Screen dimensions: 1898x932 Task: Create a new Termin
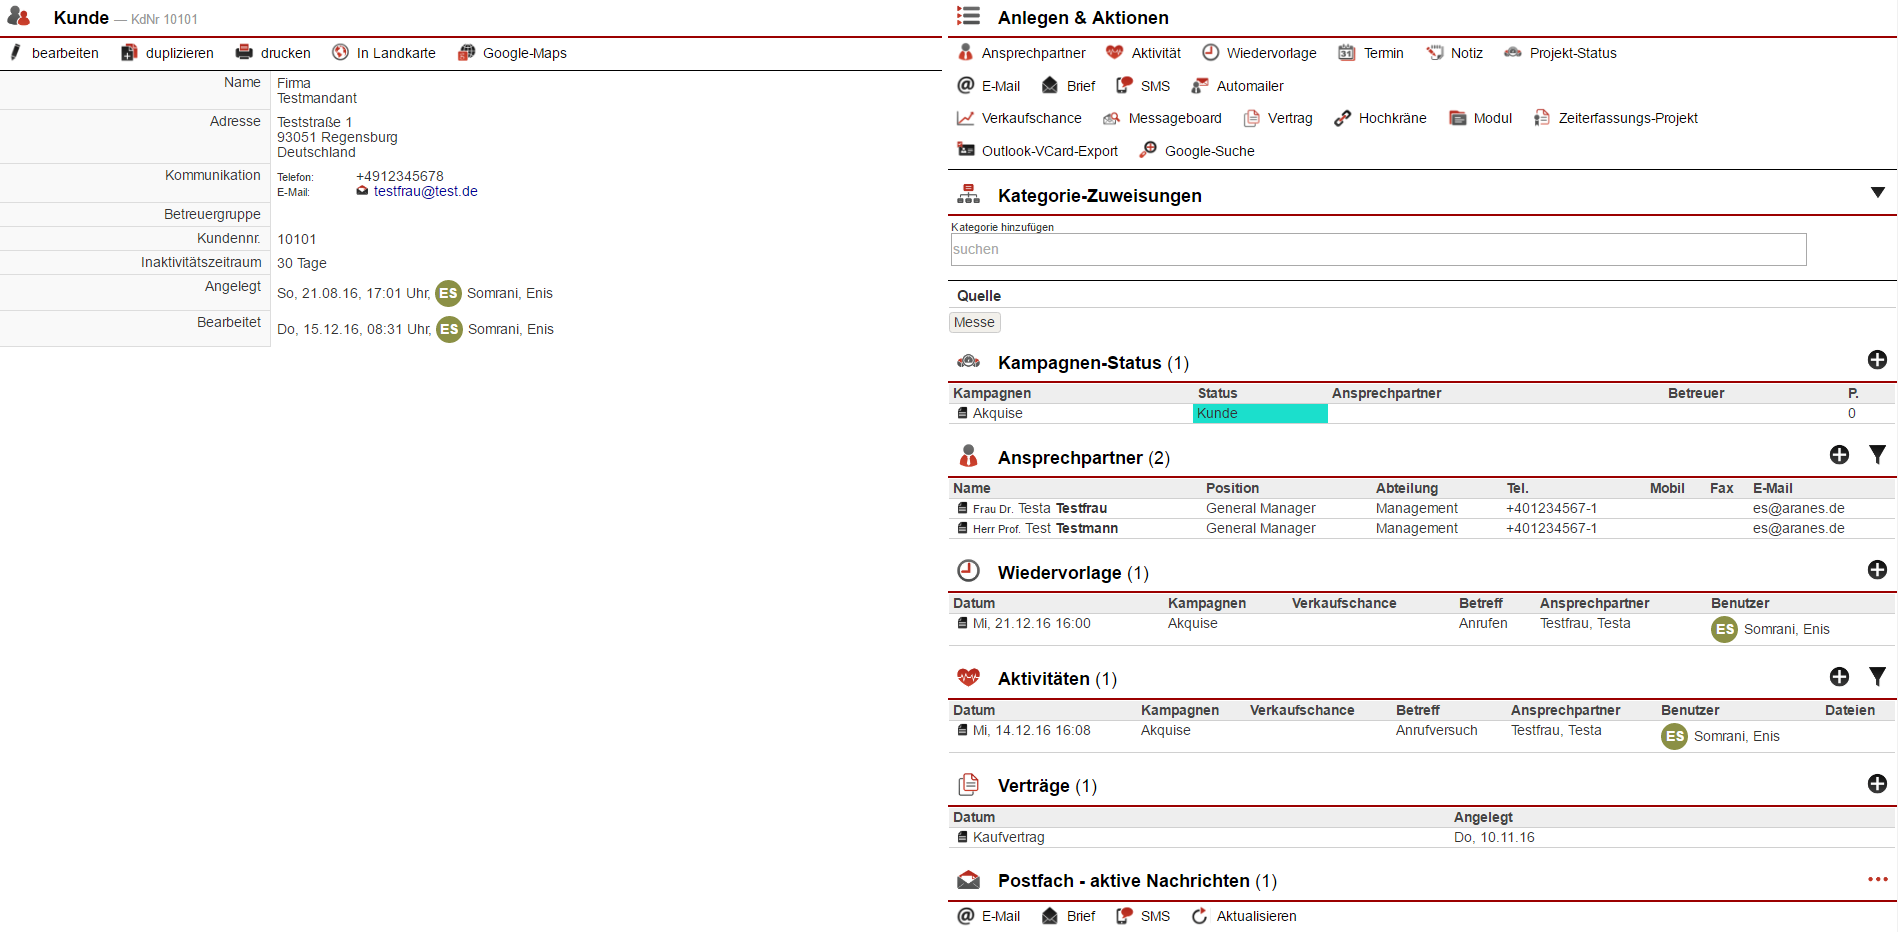(x=1371, y=53)
